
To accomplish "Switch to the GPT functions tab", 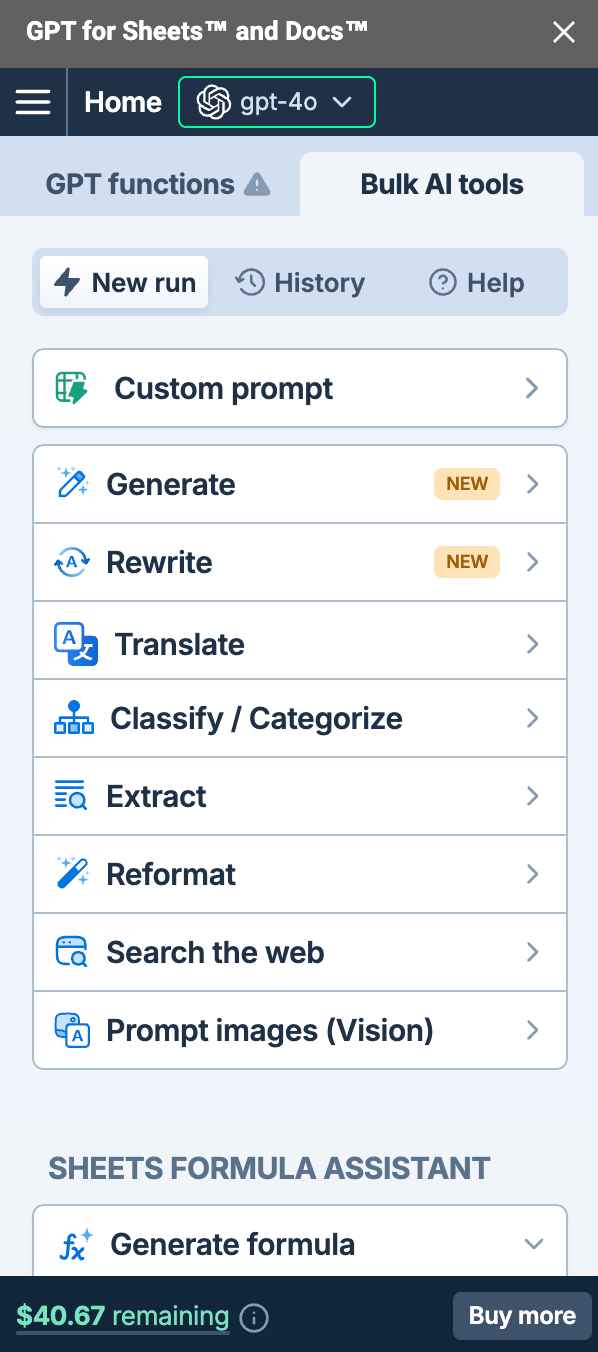I will point(157,184).
